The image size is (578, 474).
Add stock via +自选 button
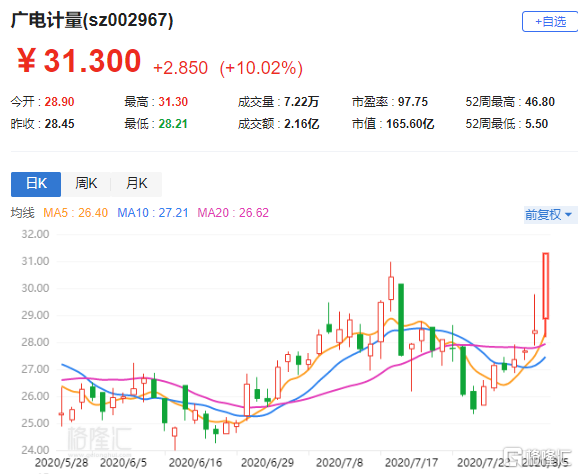(x=550, y=22)
